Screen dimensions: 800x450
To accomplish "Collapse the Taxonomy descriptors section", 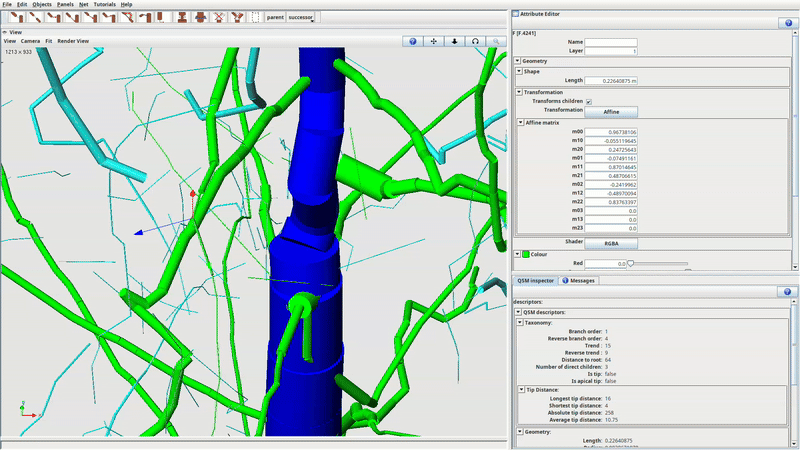I will click(520, 322).
